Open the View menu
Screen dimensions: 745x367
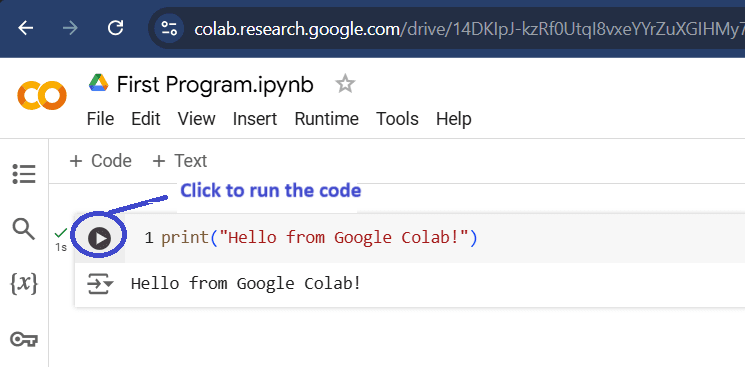(x=197, y=119)
